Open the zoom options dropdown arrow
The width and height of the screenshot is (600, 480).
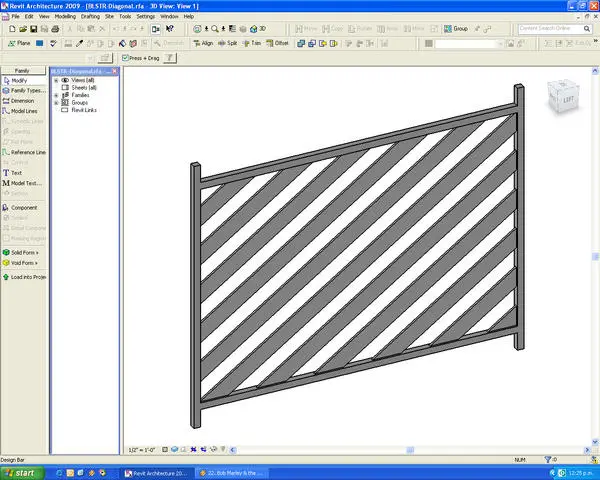(223, 29)
